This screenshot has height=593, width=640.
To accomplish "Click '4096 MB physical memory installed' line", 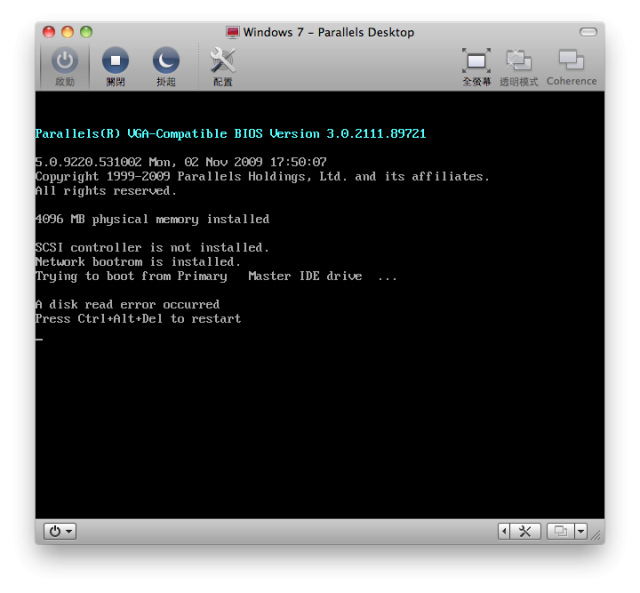I will [152, 220].
